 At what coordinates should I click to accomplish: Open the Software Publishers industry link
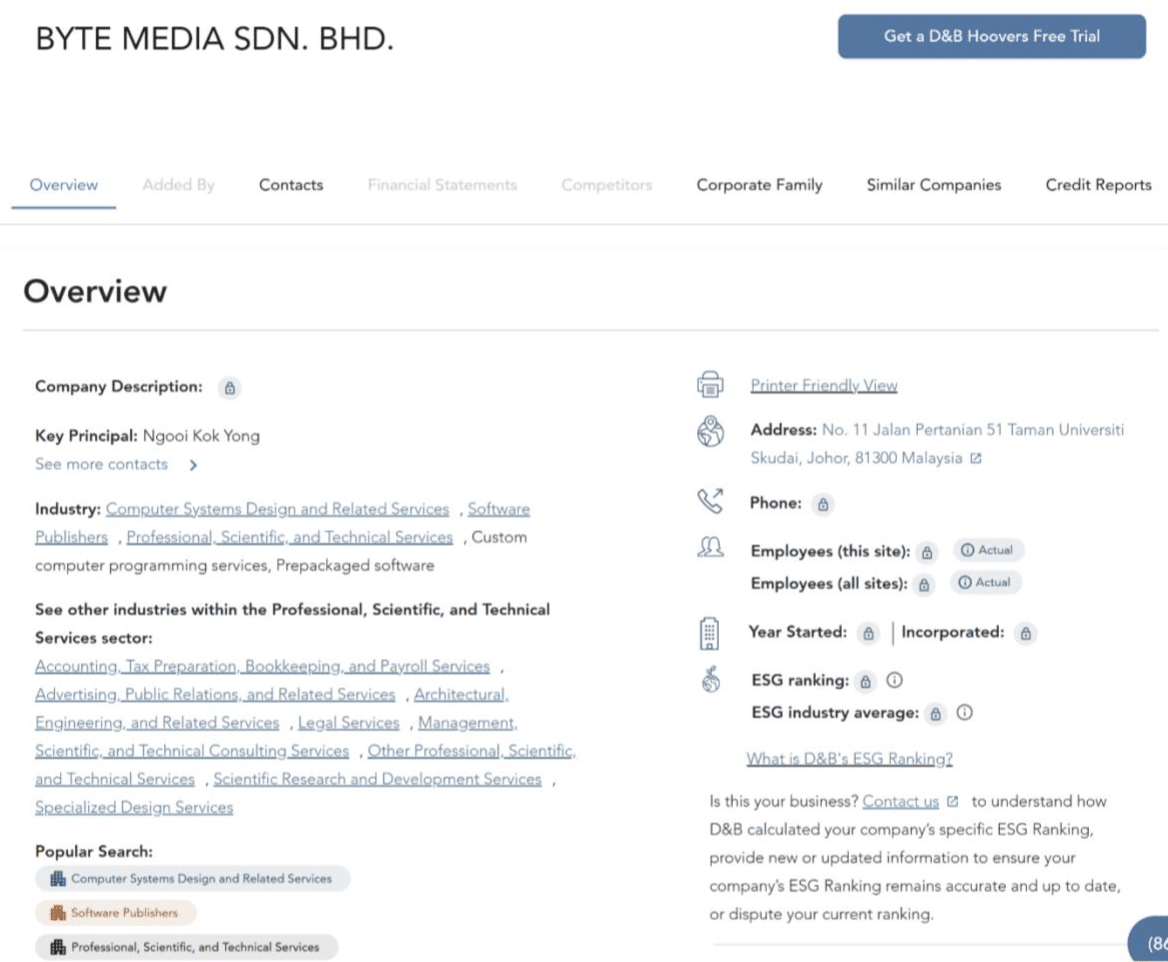[498, 509]
